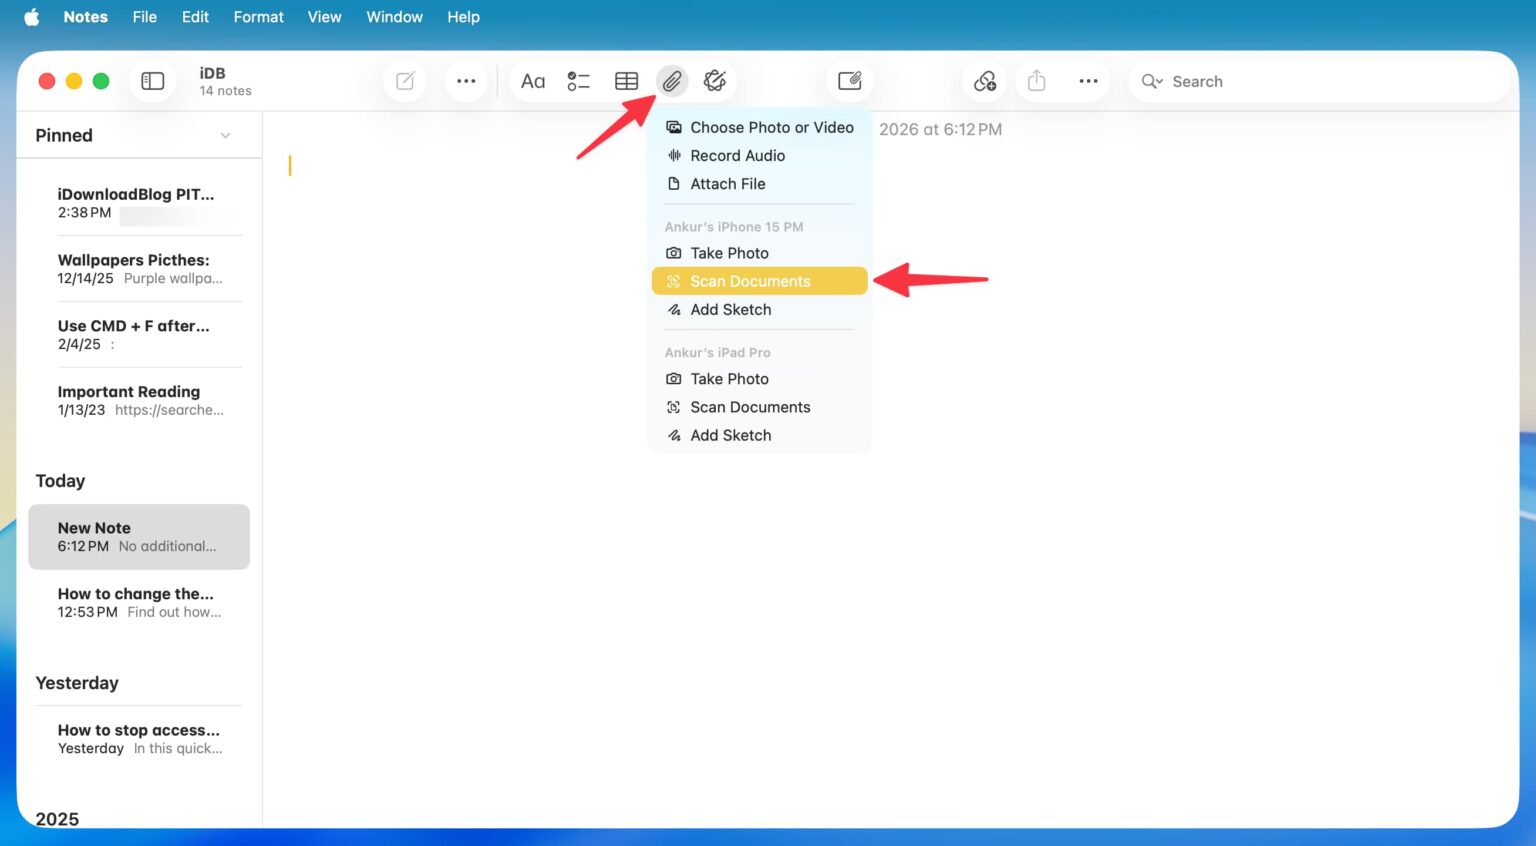
Task: Select Add Sketch under Ankur's iPad Pro
Action: click(760, 435)
